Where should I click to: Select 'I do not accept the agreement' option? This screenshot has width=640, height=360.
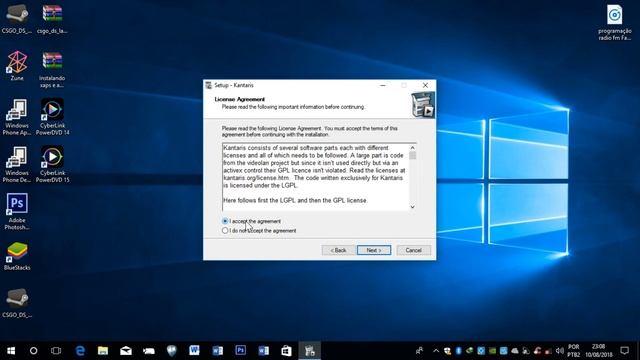coord(225,231)
